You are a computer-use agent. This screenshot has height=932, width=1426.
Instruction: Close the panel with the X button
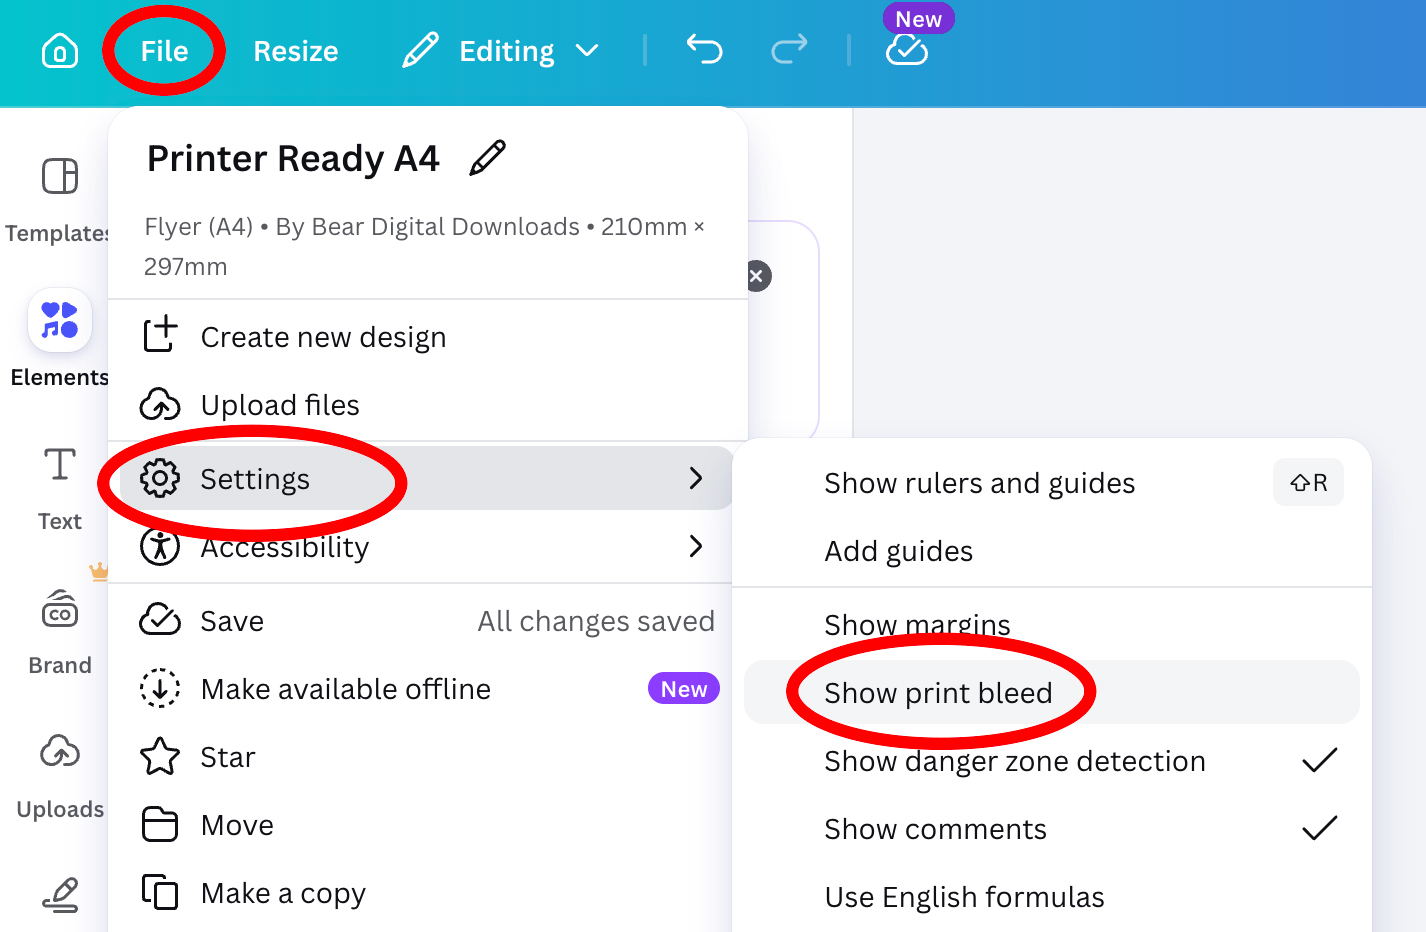pyautogui.click(x=757, y=276)
